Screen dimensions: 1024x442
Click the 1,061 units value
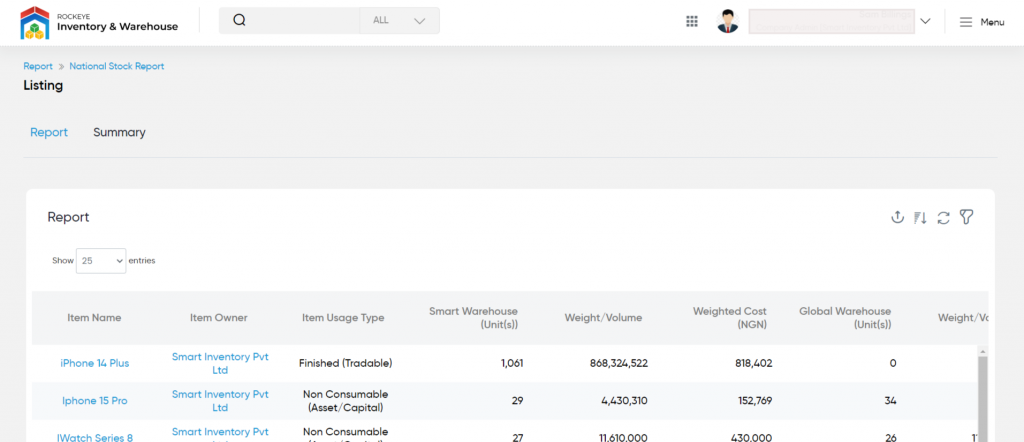pyautogui.click(x=512, y=364)
